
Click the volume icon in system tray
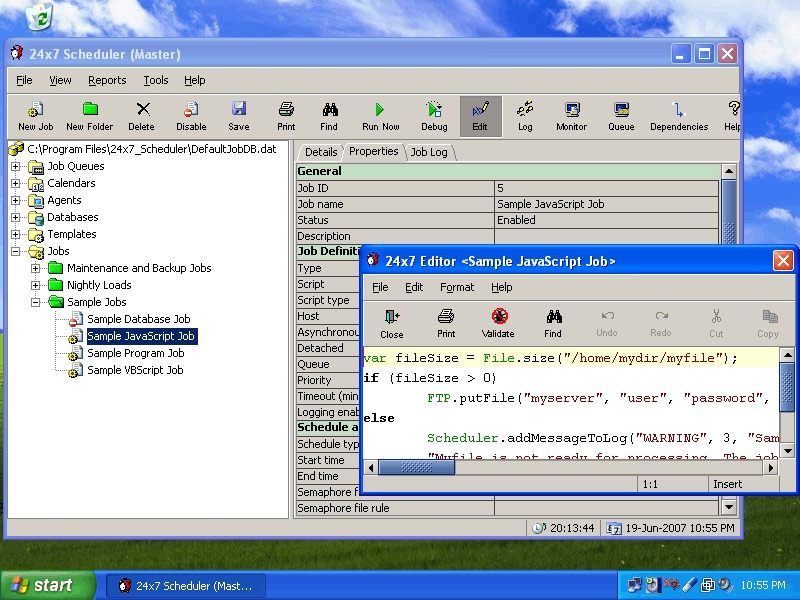tap(724, 585)
